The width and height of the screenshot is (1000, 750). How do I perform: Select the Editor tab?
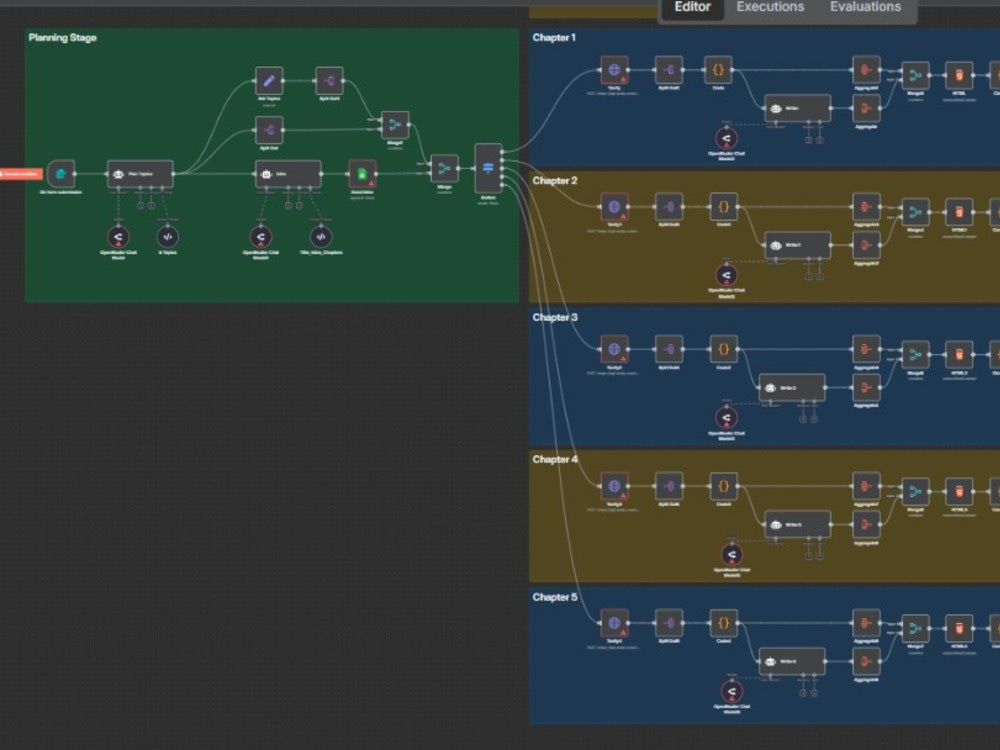[693, 7]
